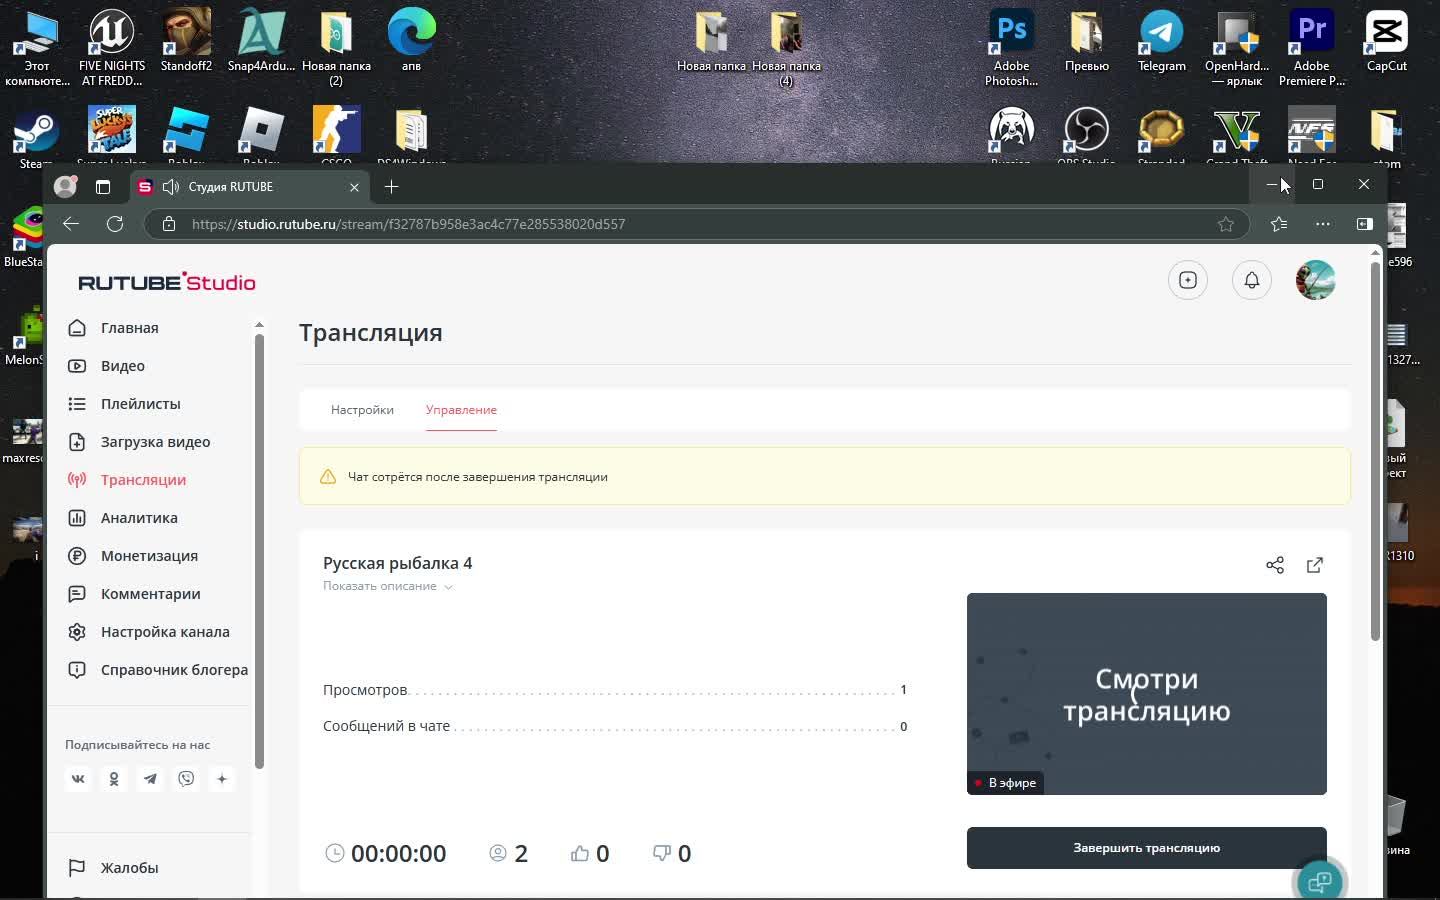
Task: Select Трансляции in the sidebar
Action: tap(127, 480)
